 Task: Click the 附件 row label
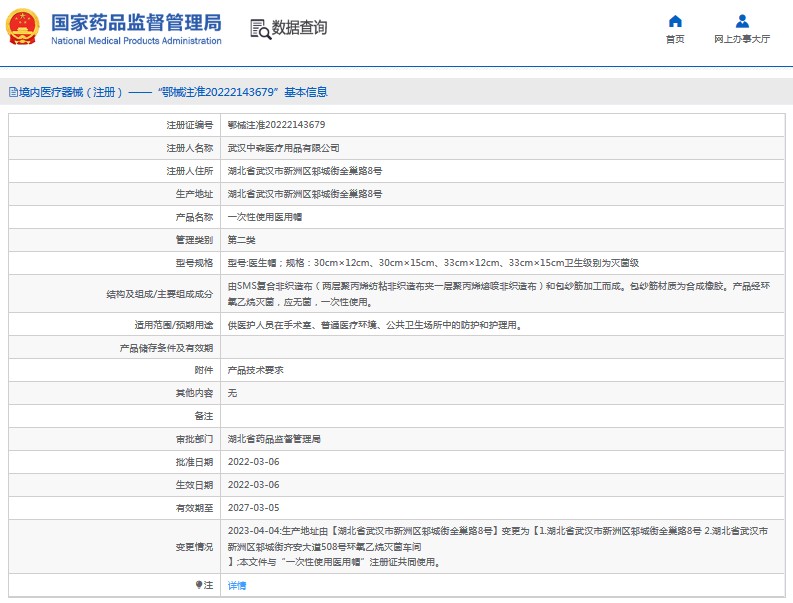(204, 370)
